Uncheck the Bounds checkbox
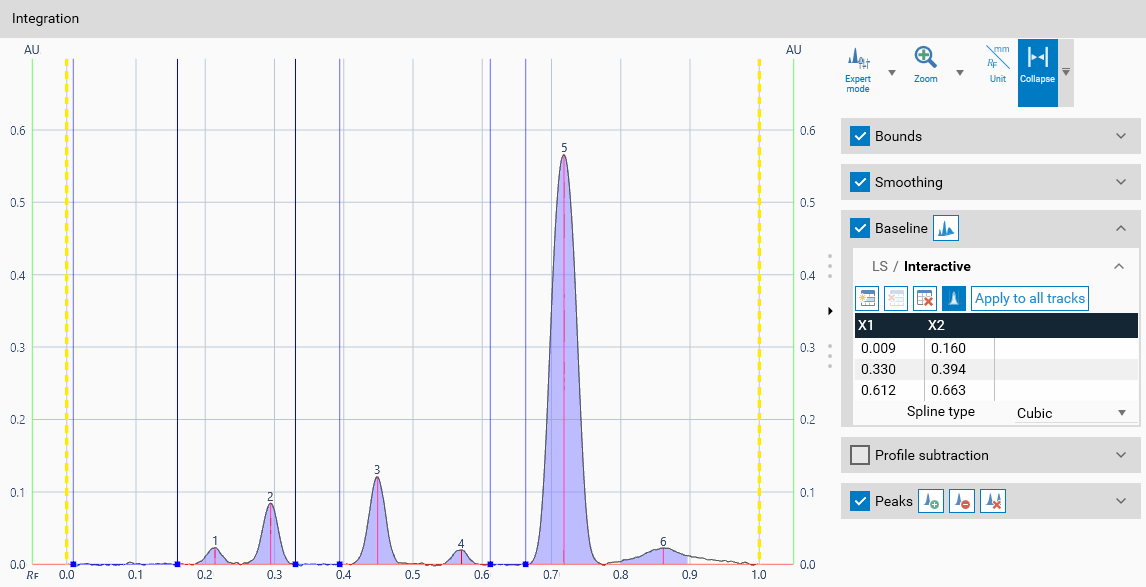Image resolution: width=1146 pixels, height=587 pixels. click(x=860, y=136)
